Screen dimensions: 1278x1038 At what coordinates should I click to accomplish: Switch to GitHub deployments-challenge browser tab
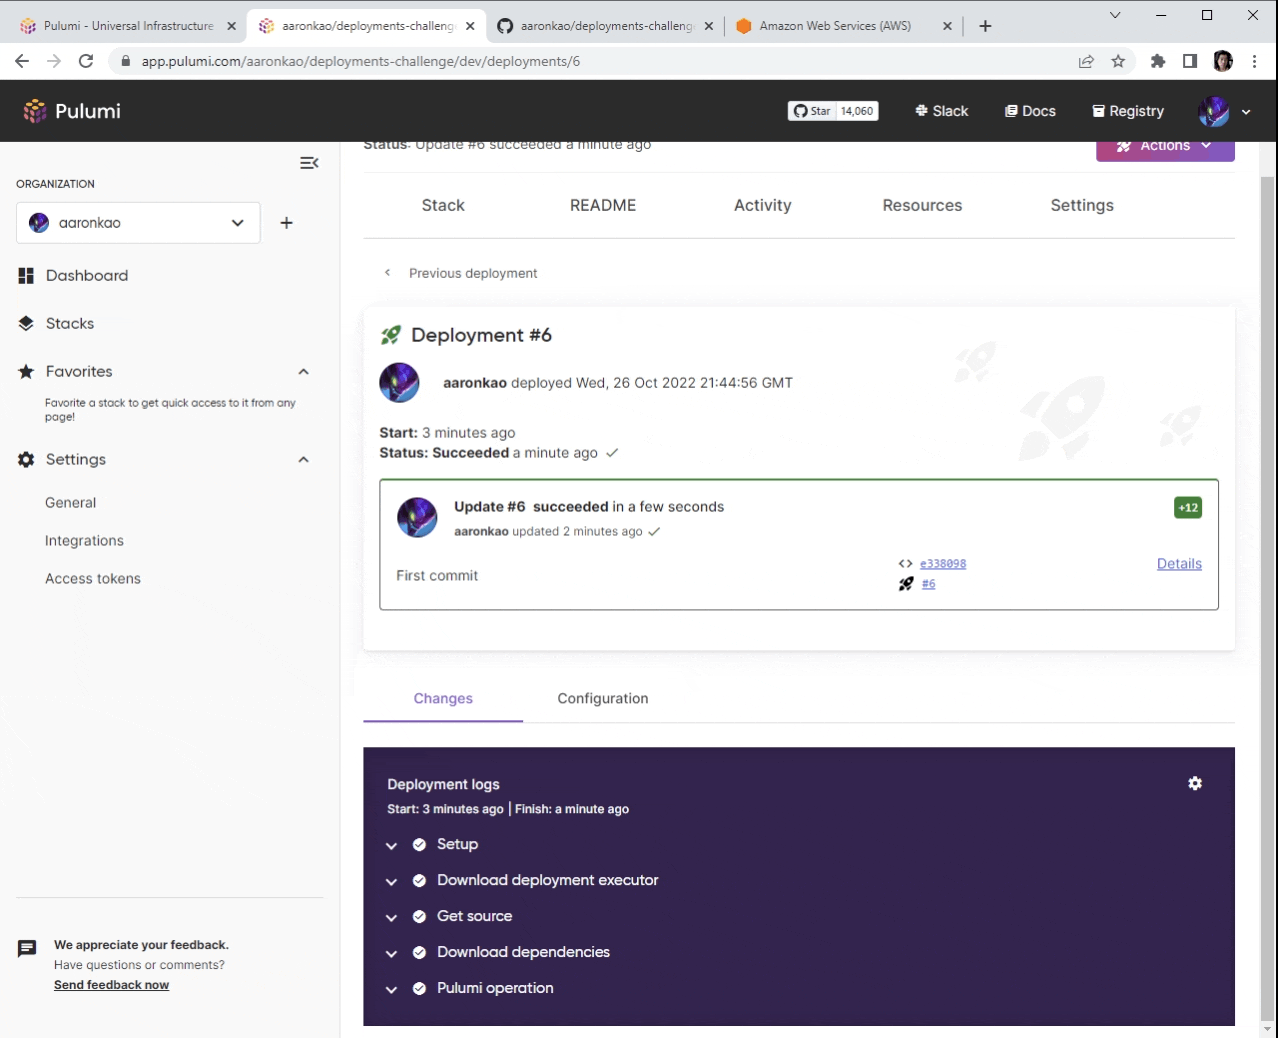click(606, 26)
